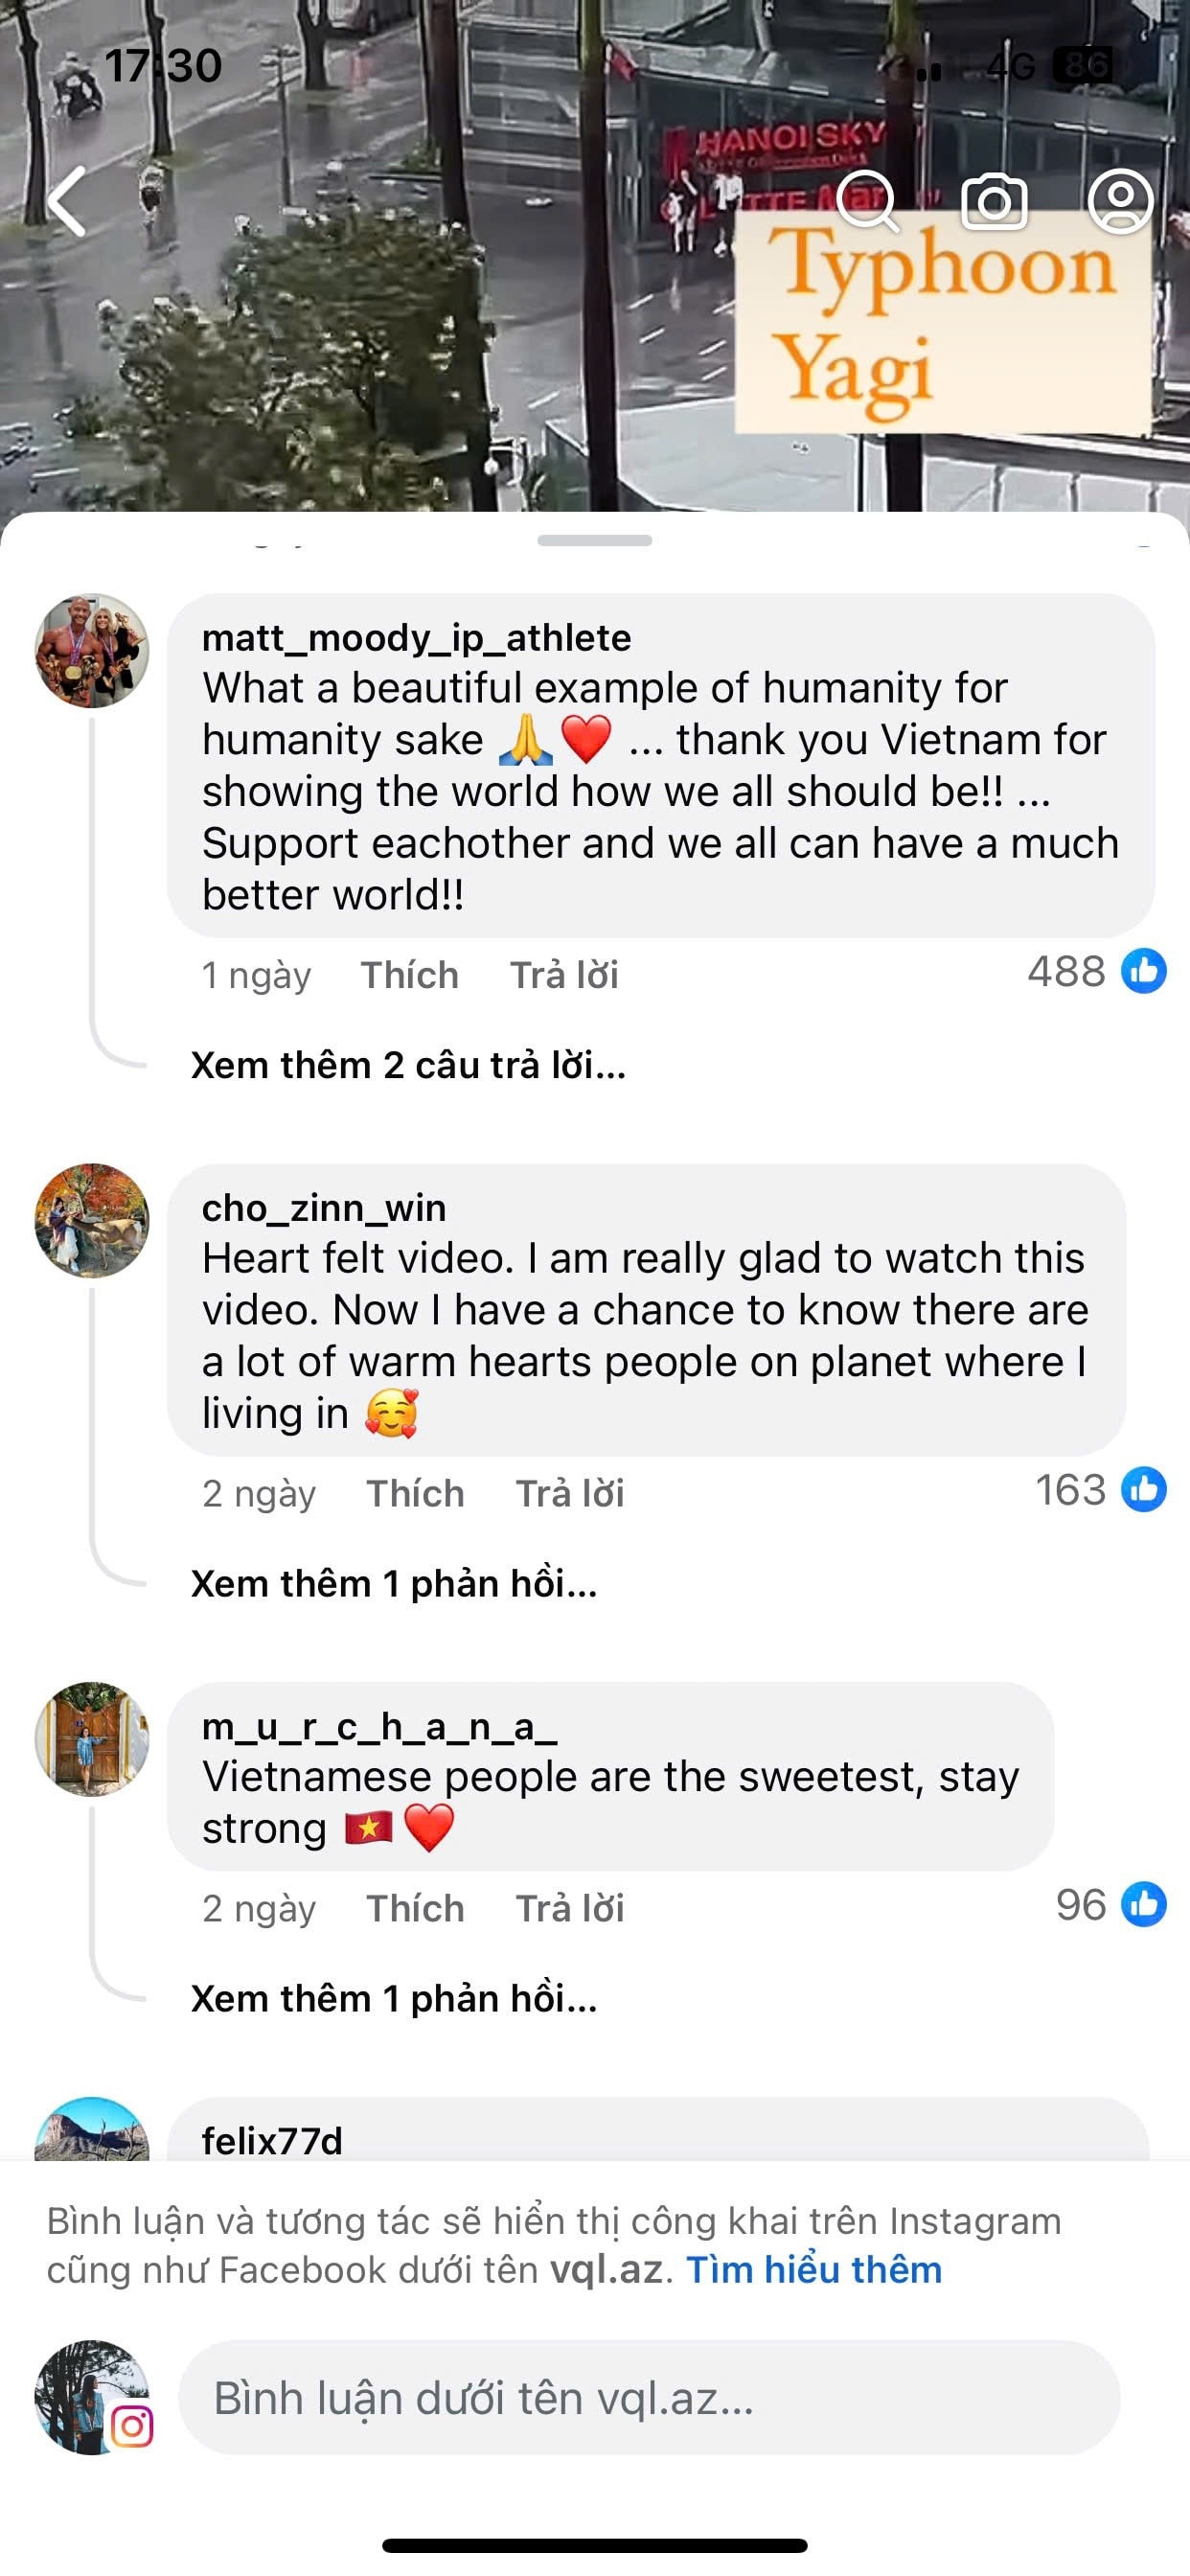Tap the back arrow icon
This screenshot has height=2576, width=1190.
[x=68, y=201]
